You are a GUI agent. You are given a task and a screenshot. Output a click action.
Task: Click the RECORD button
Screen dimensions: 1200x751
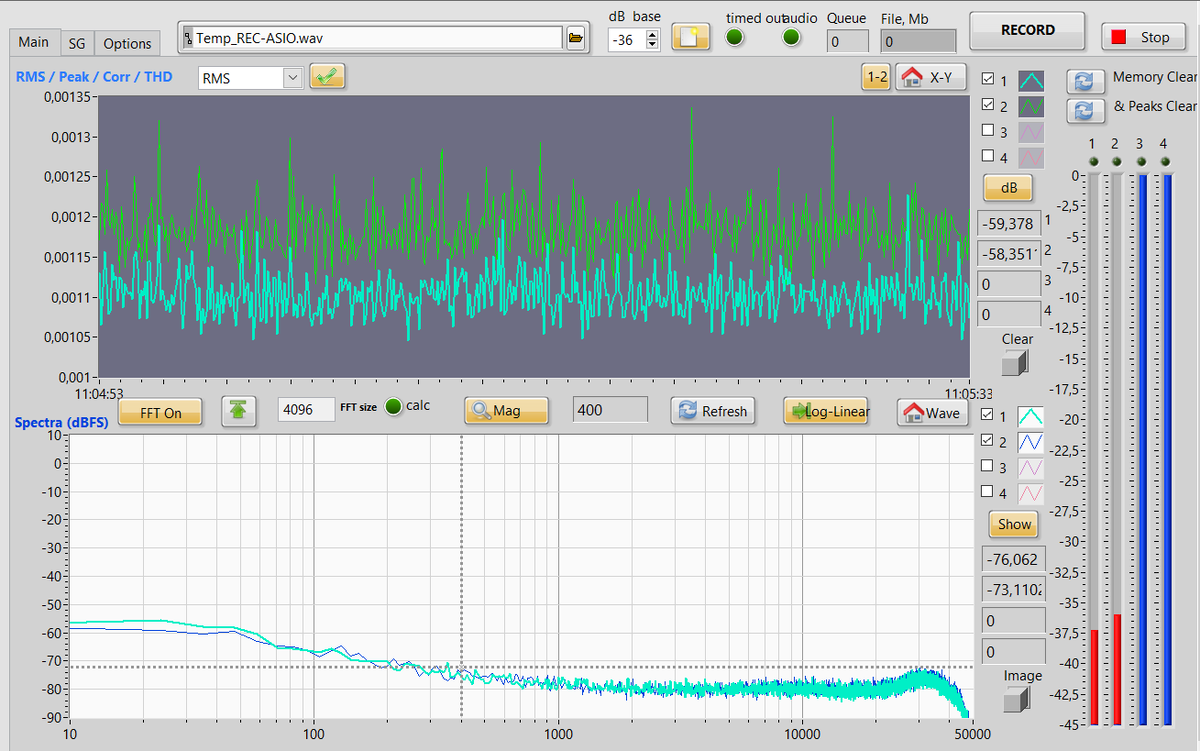coord(1028,30)
